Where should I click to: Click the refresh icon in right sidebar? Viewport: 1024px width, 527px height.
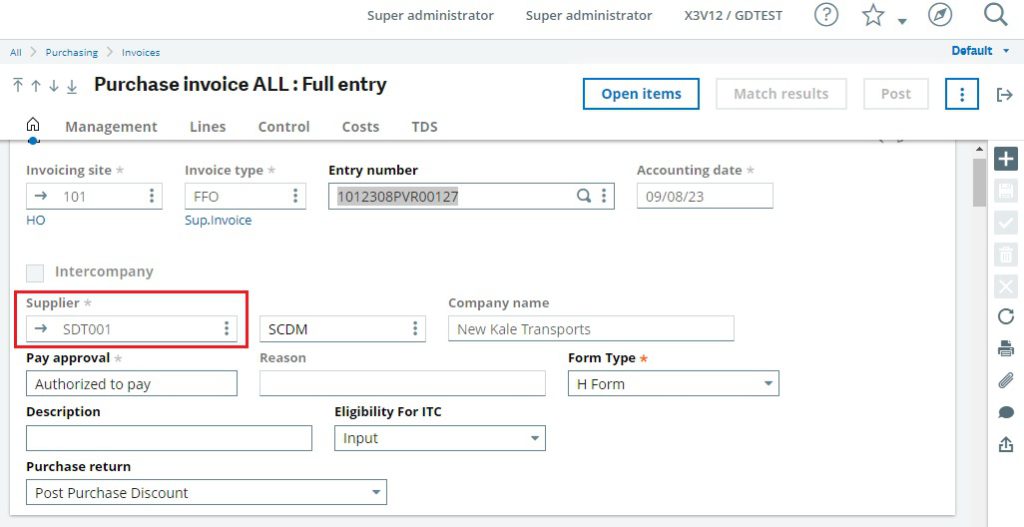(1006, 317)
